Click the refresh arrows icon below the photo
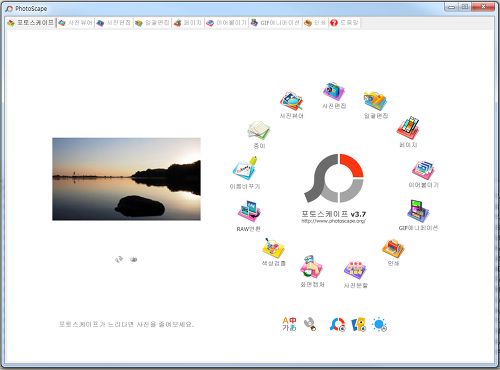This screenshot has height=370, width=500. pos(119,259)
